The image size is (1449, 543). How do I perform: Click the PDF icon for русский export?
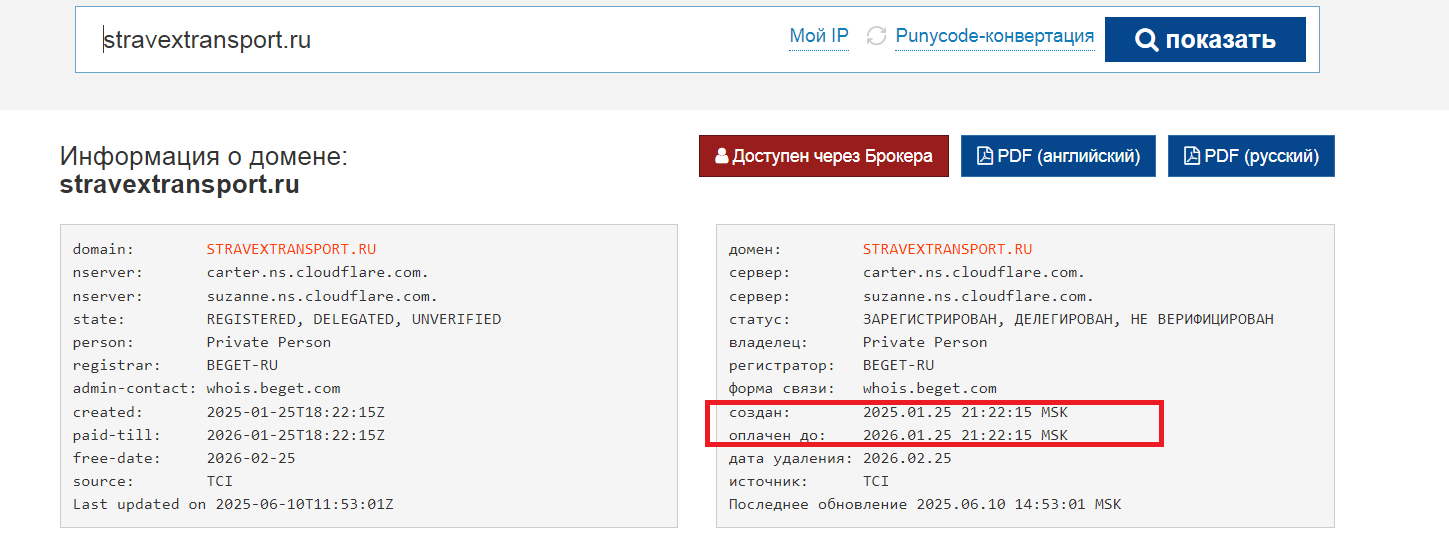tap(1191, 157)
